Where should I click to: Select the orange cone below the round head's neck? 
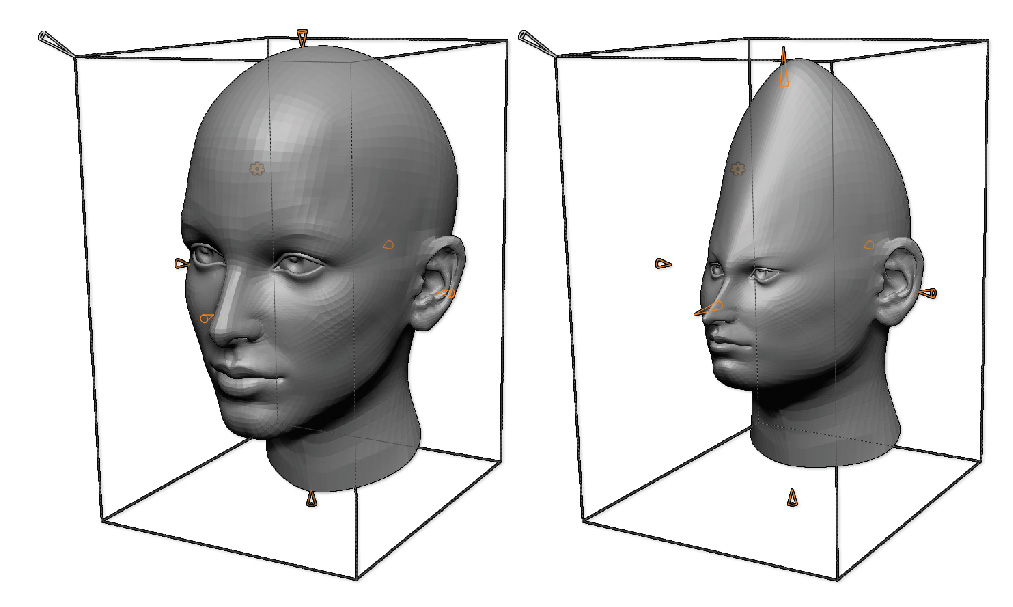tap(311, 499)
